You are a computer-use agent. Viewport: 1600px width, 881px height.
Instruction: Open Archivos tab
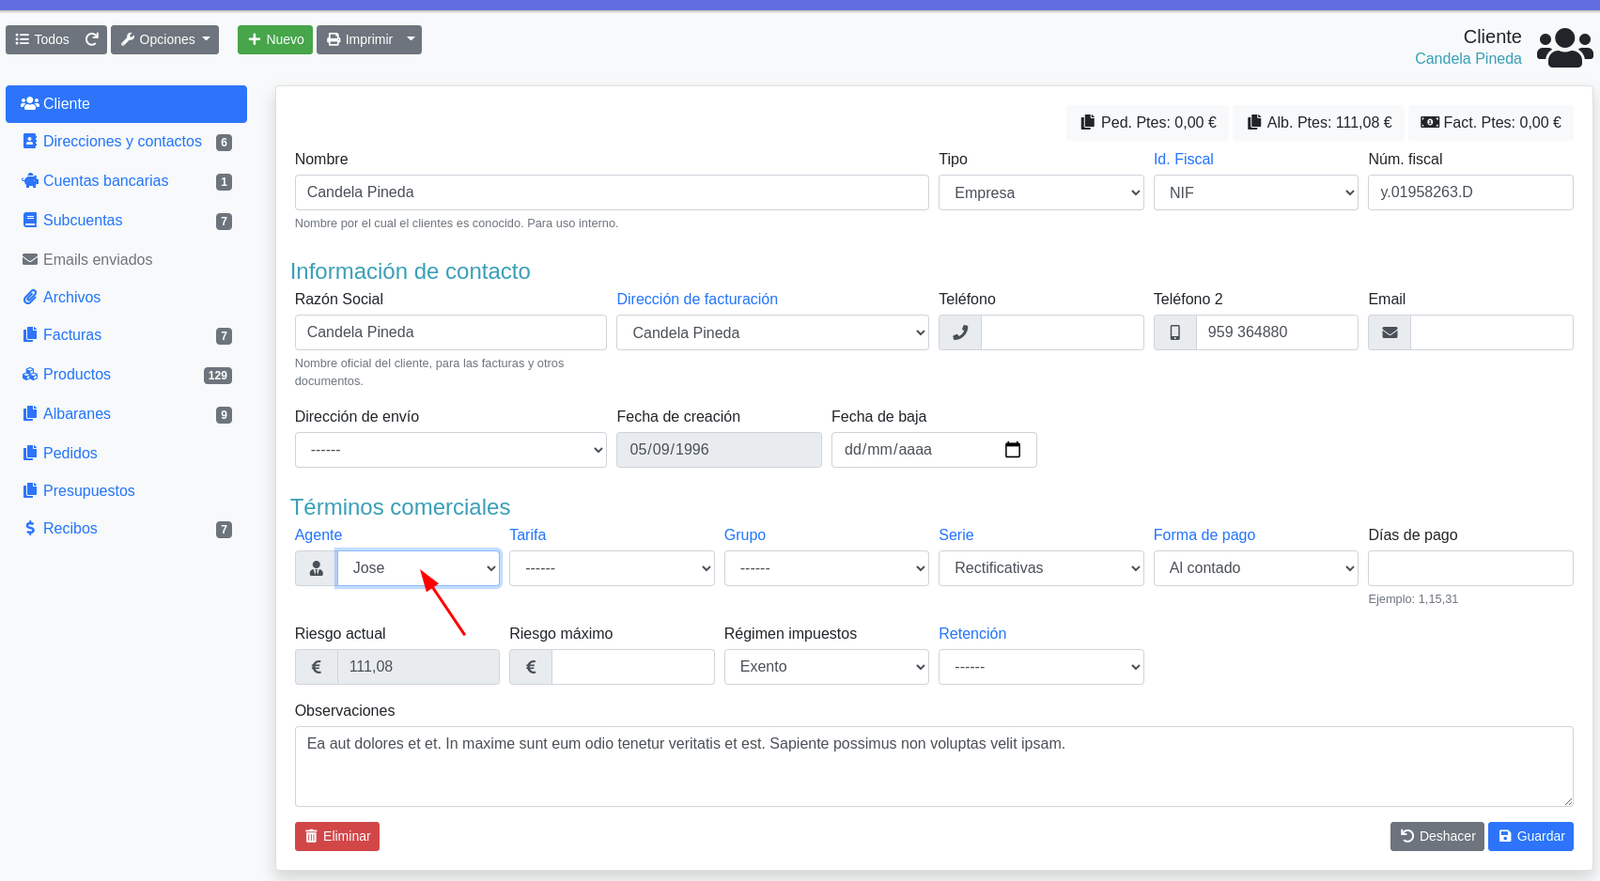(x=126, y=297)
